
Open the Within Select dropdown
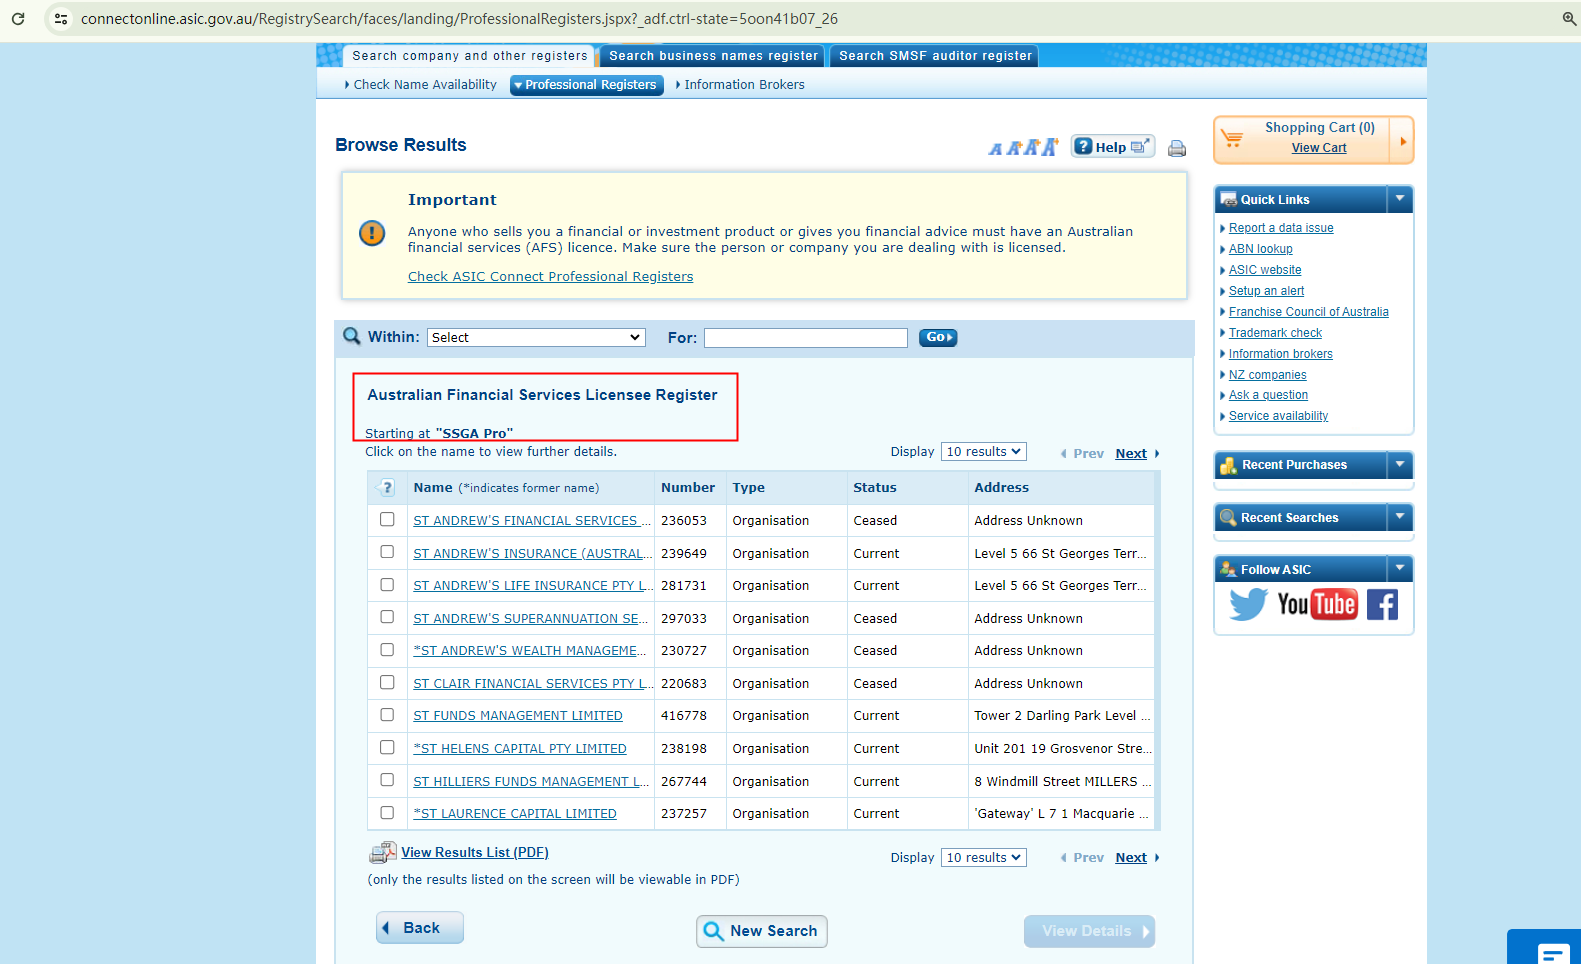click(536, 338)
